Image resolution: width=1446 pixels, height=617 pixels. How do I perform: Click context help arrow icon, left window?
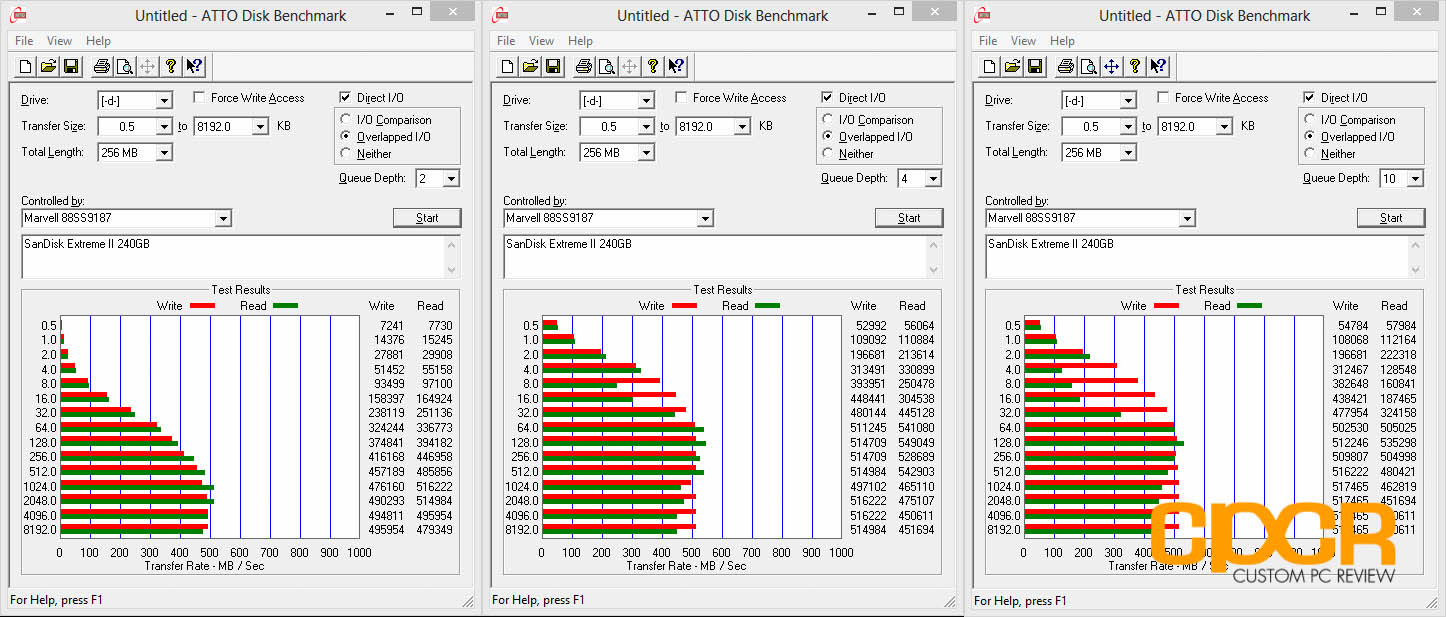coord(194,66)
